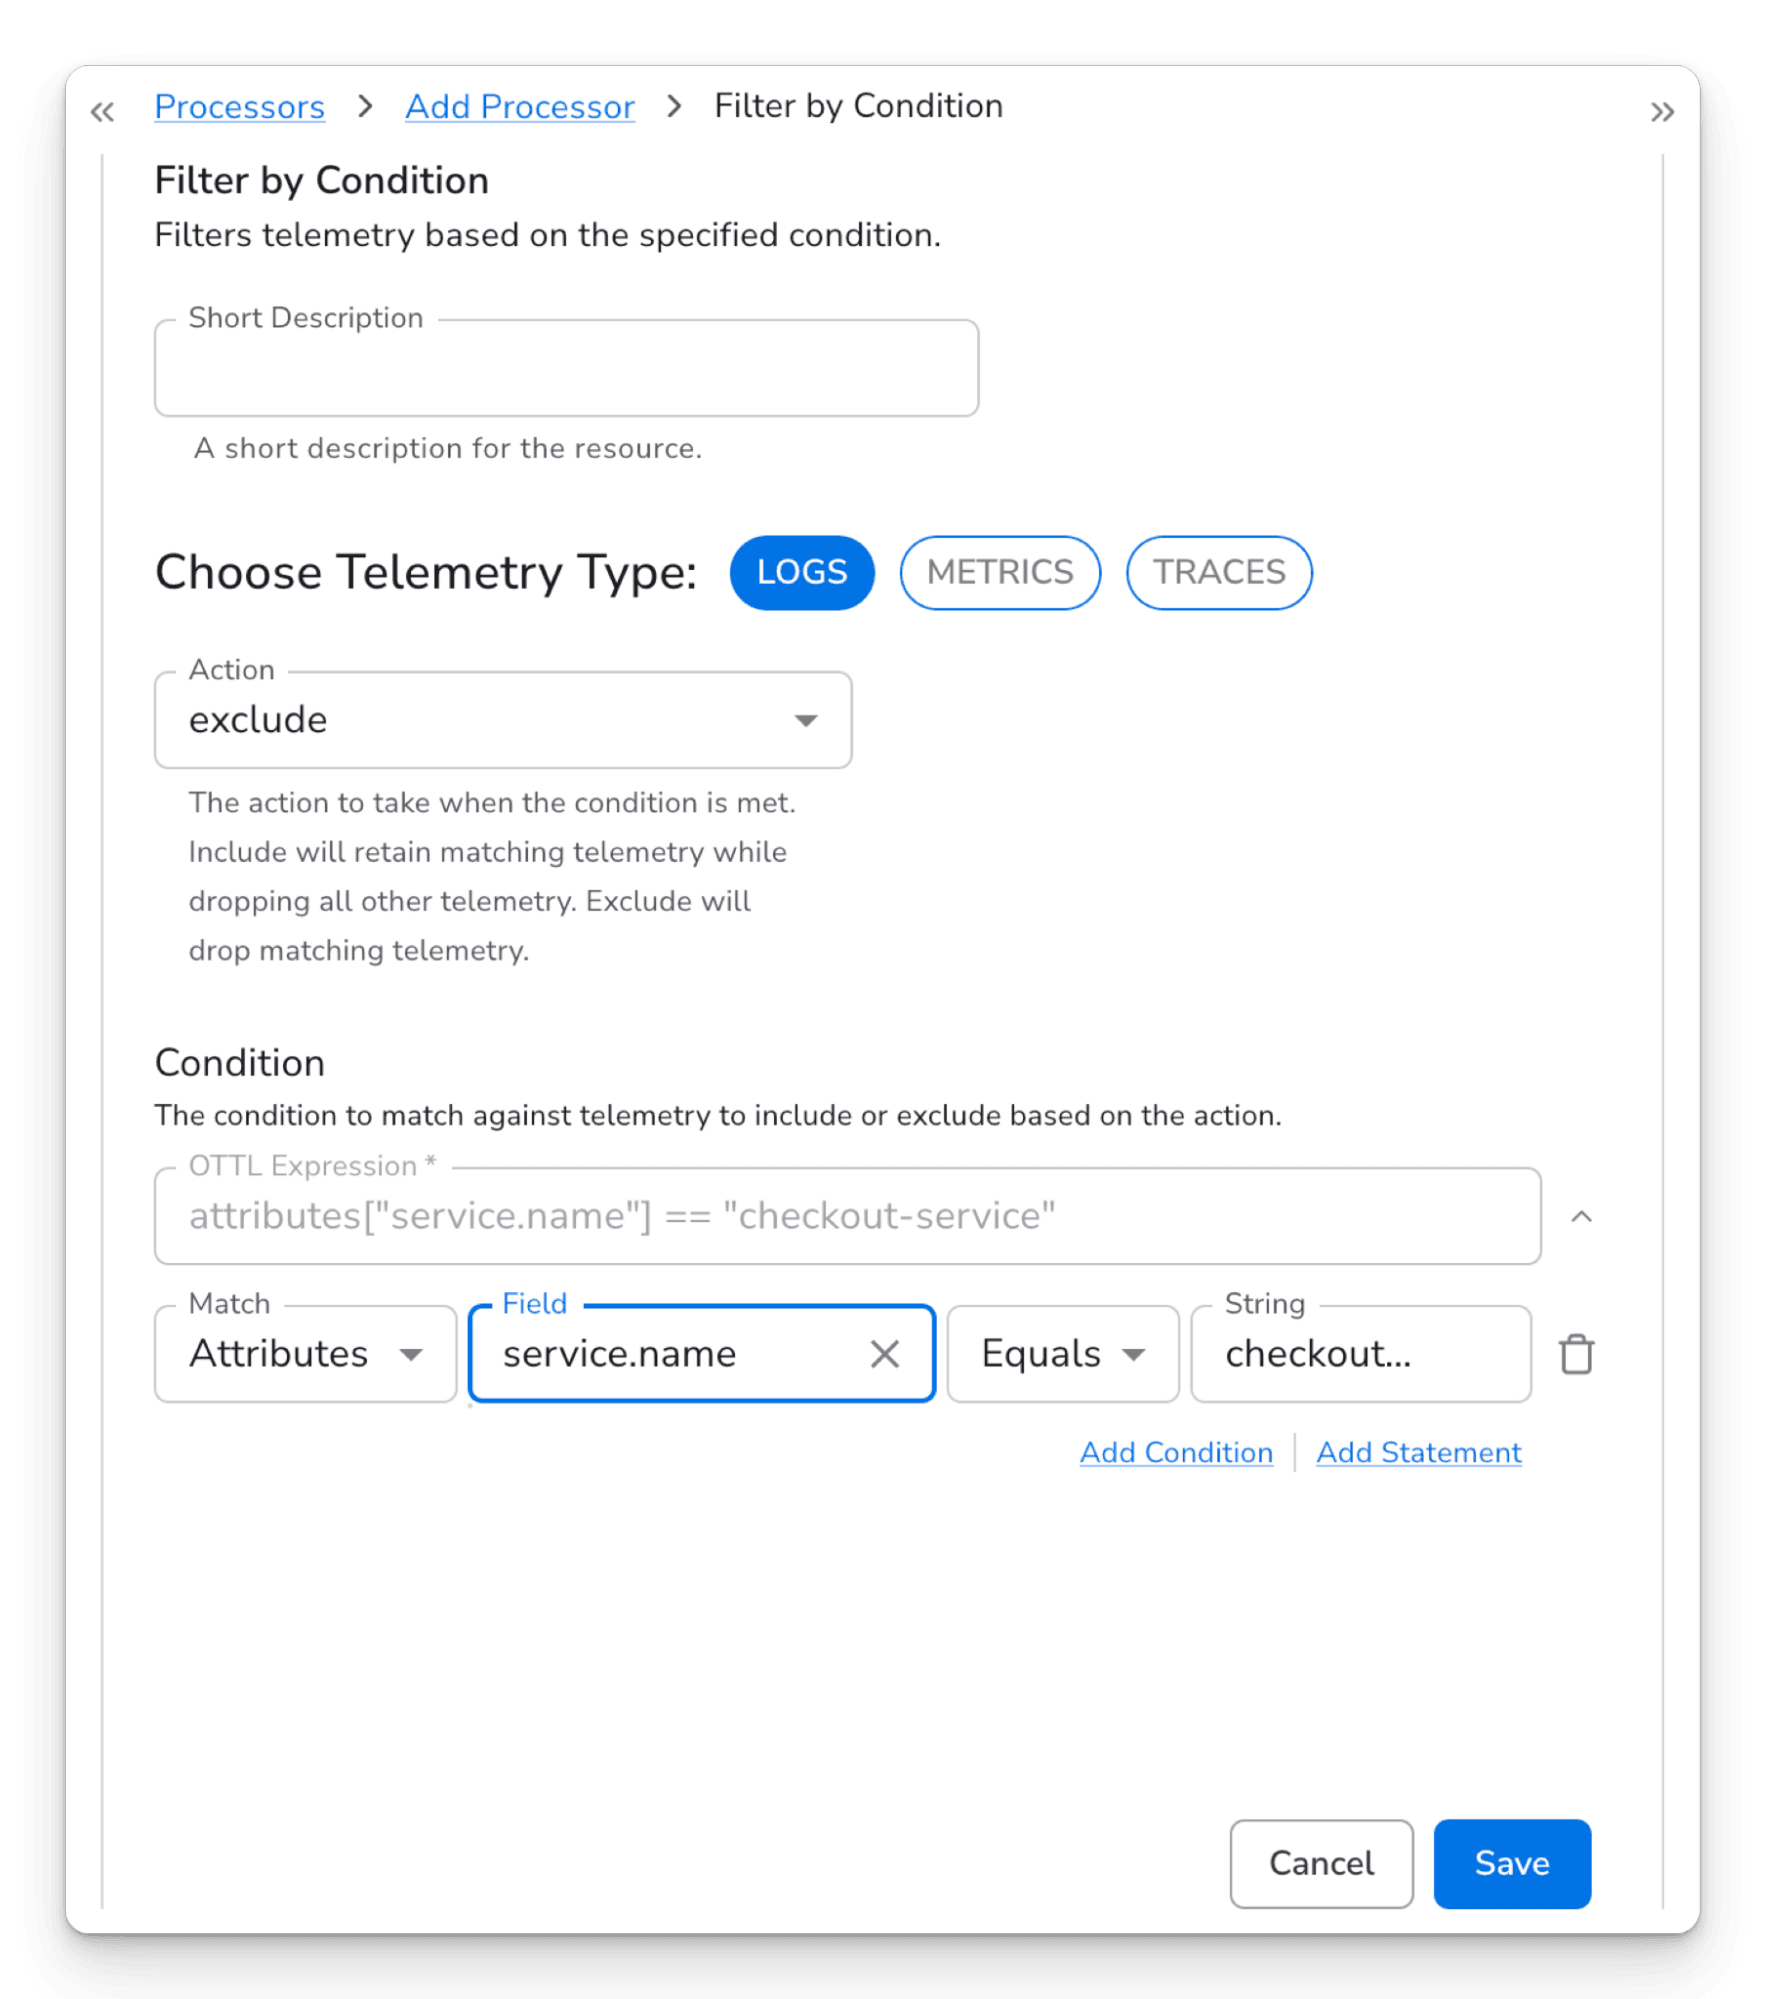Focus the service.name Field input
The width and height of the screenshot is (1765, 1999).
pyautogui.click(x=670, y=1354)
